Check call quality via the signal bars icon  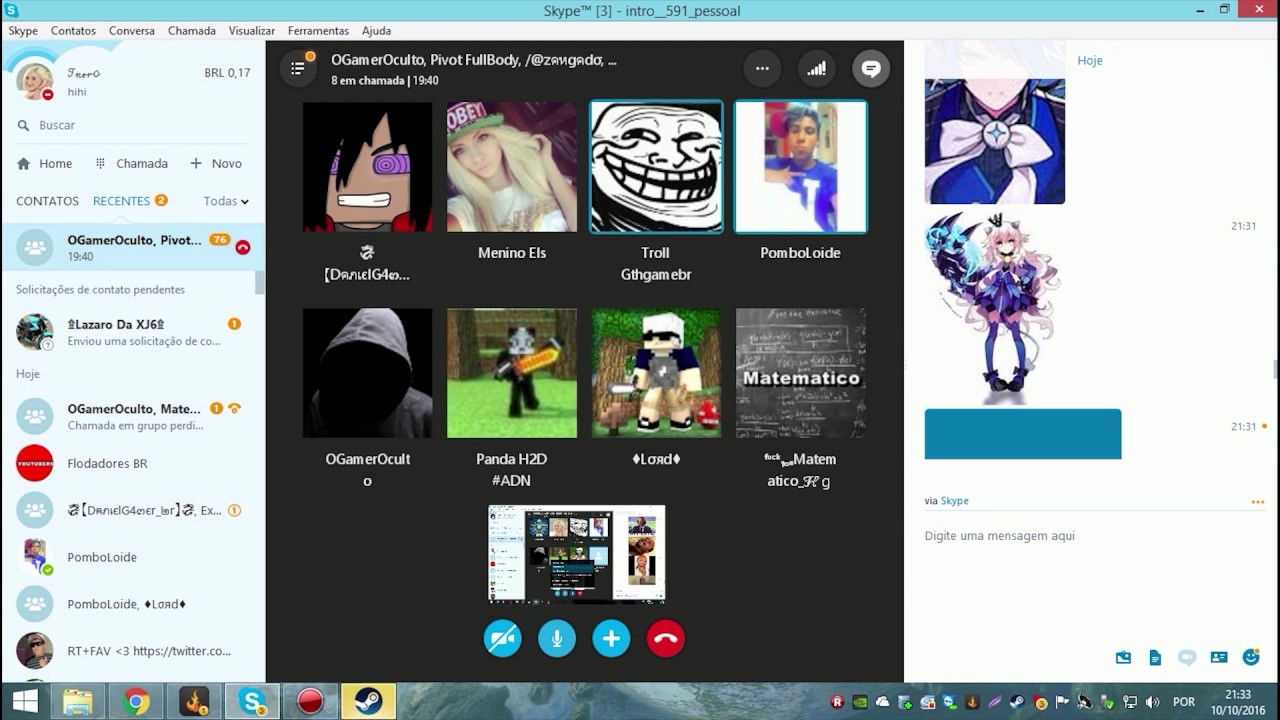[x=817, y=68]
